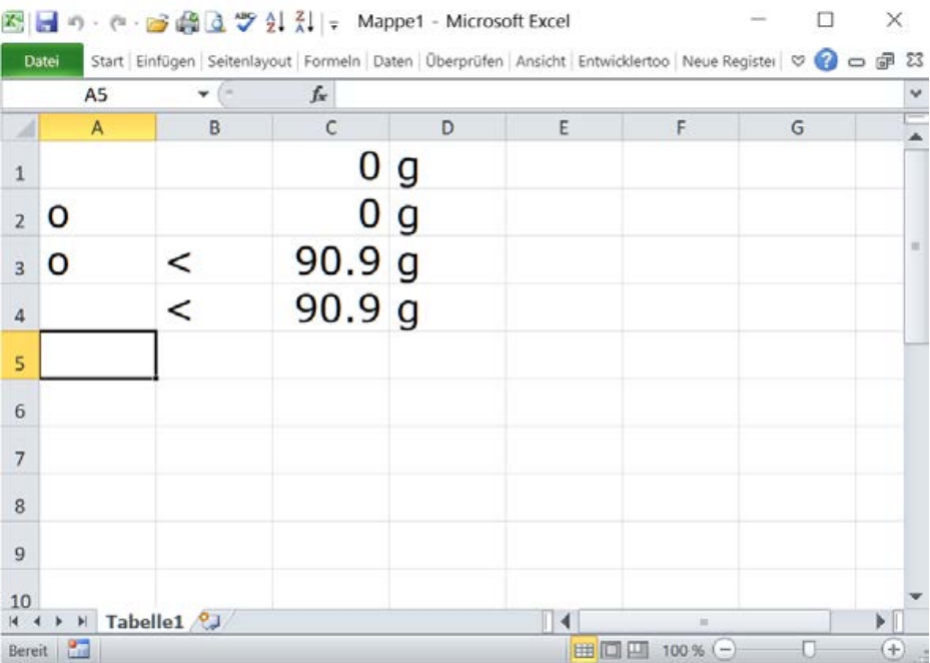Screen dimensions: 930x663
Task: Select cell C3 containing 90.9
Action: pos(330,262)
